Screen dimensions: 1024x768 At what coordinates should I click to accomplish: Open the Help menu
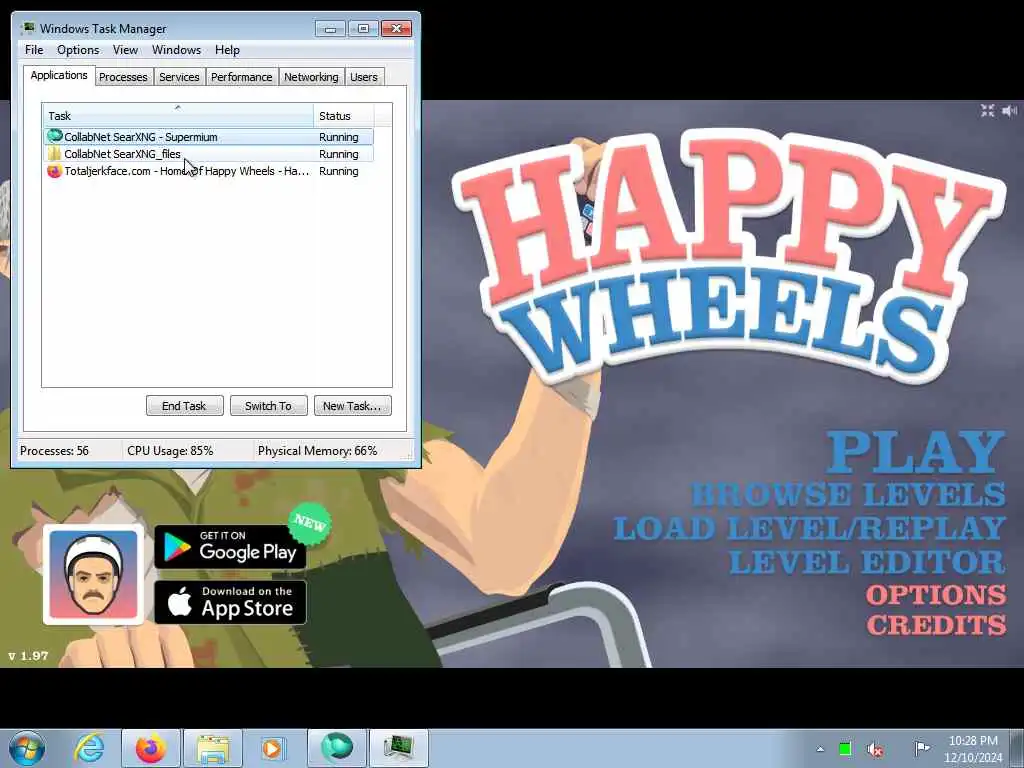pos(227,50)
